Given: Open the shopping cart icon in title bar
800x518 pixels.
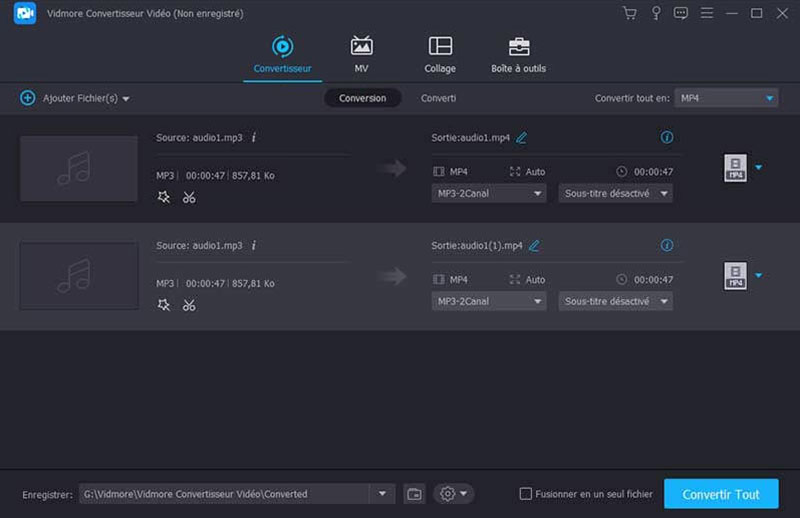Looking at the screenshot, I should pos(629,13).
